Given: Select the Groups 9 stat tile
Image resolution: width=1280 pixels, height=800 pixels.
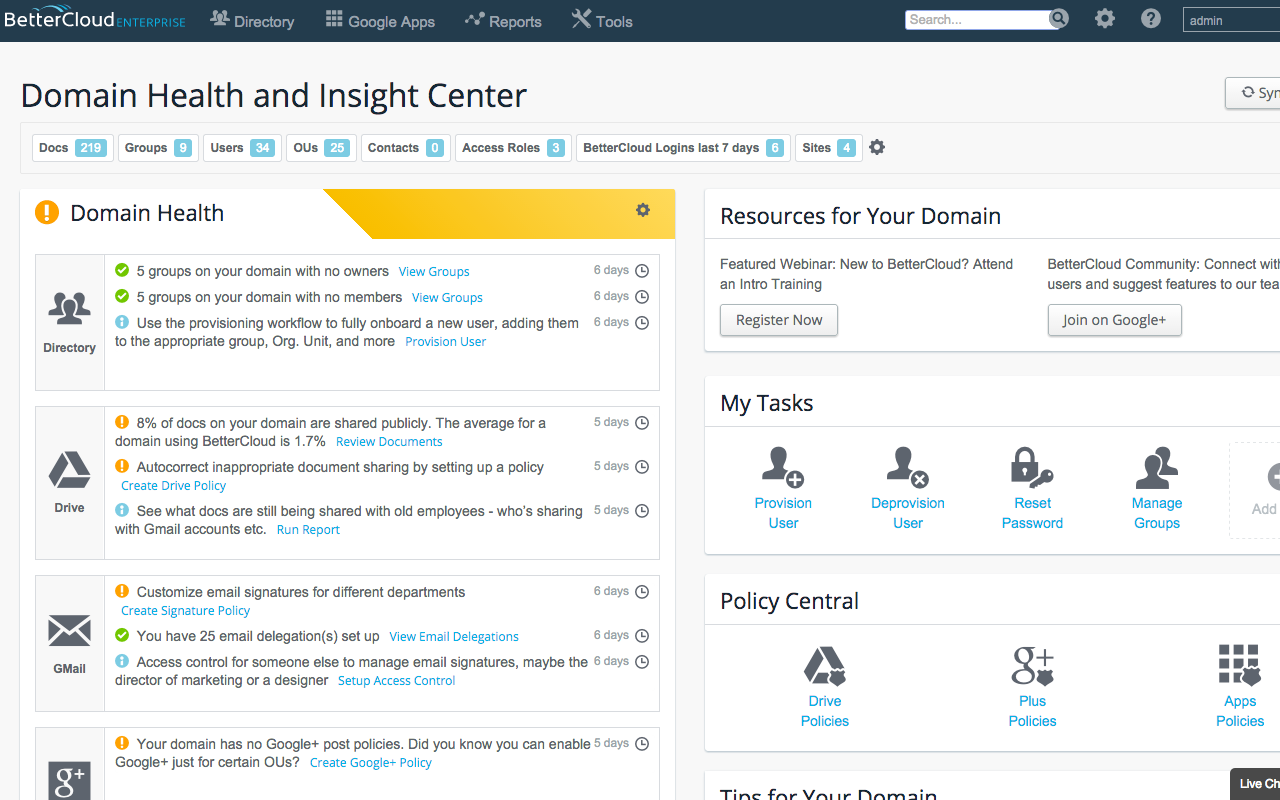Looking at the screenshot, I should coord(158,147).
